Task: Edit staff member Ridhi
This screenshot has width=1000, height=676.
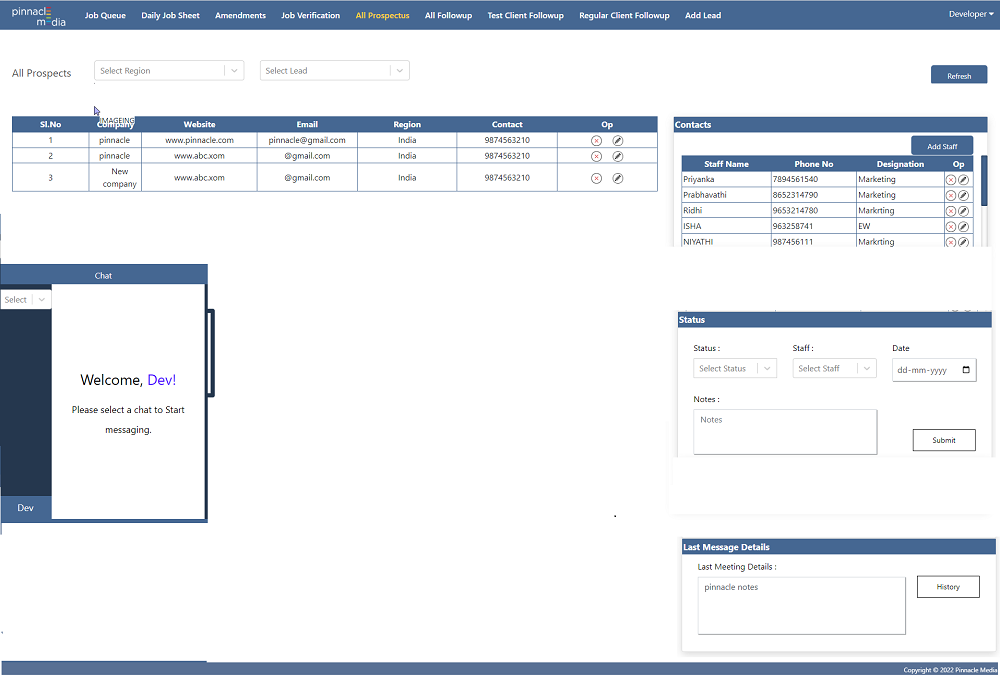Action: click(963, 212)
